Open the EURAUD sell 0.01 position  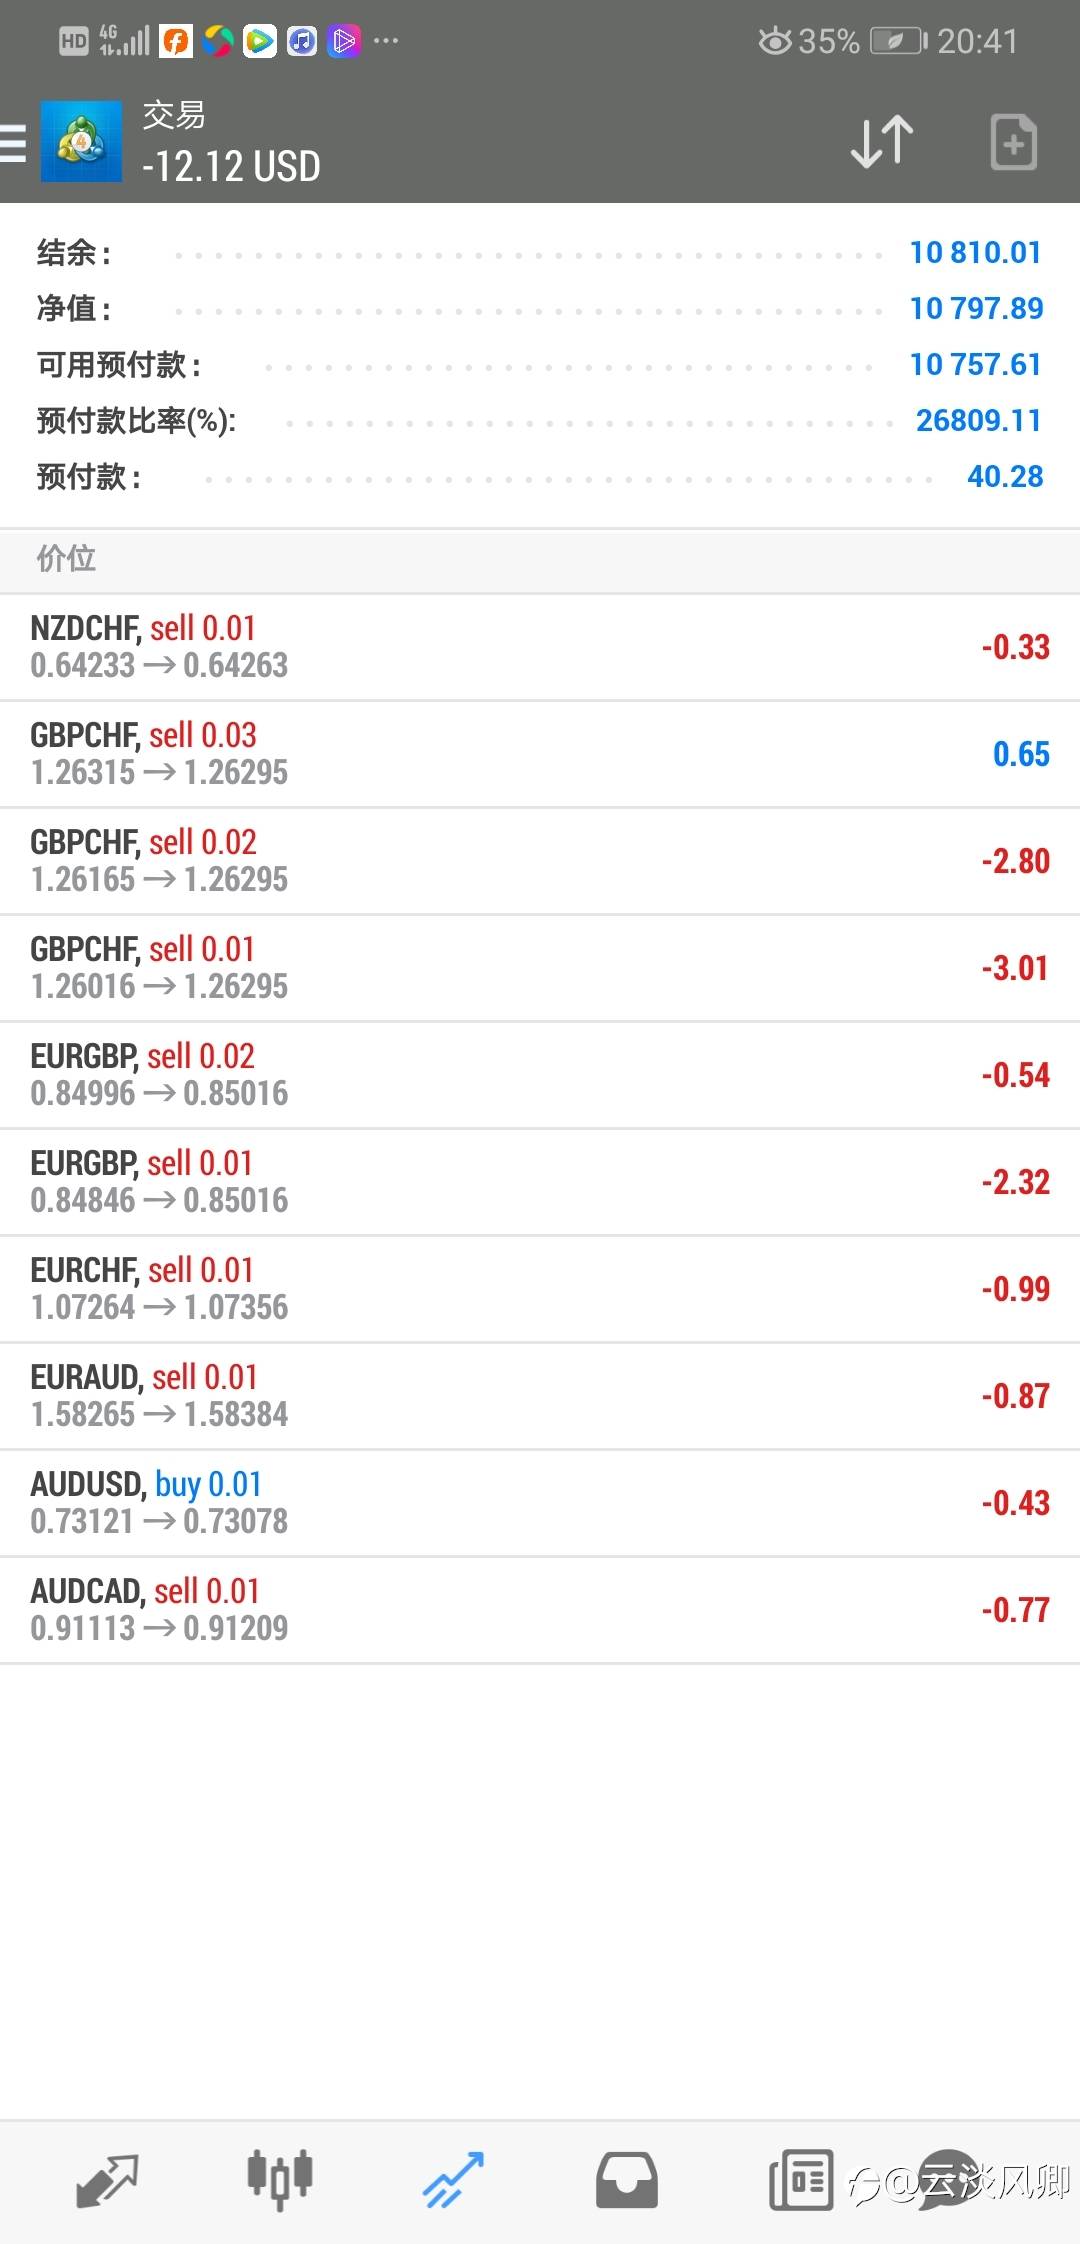[540, 1396]
